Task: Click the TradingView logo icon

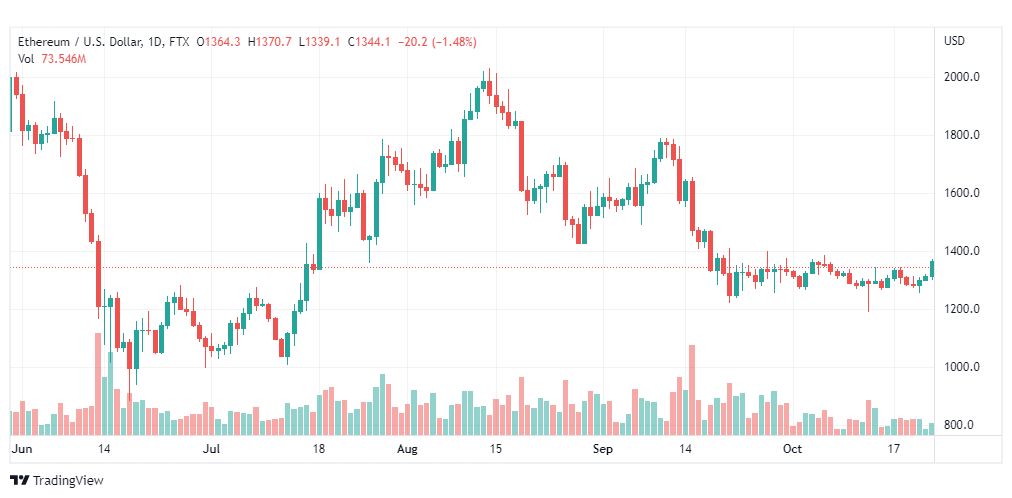Action: [20, 481]
